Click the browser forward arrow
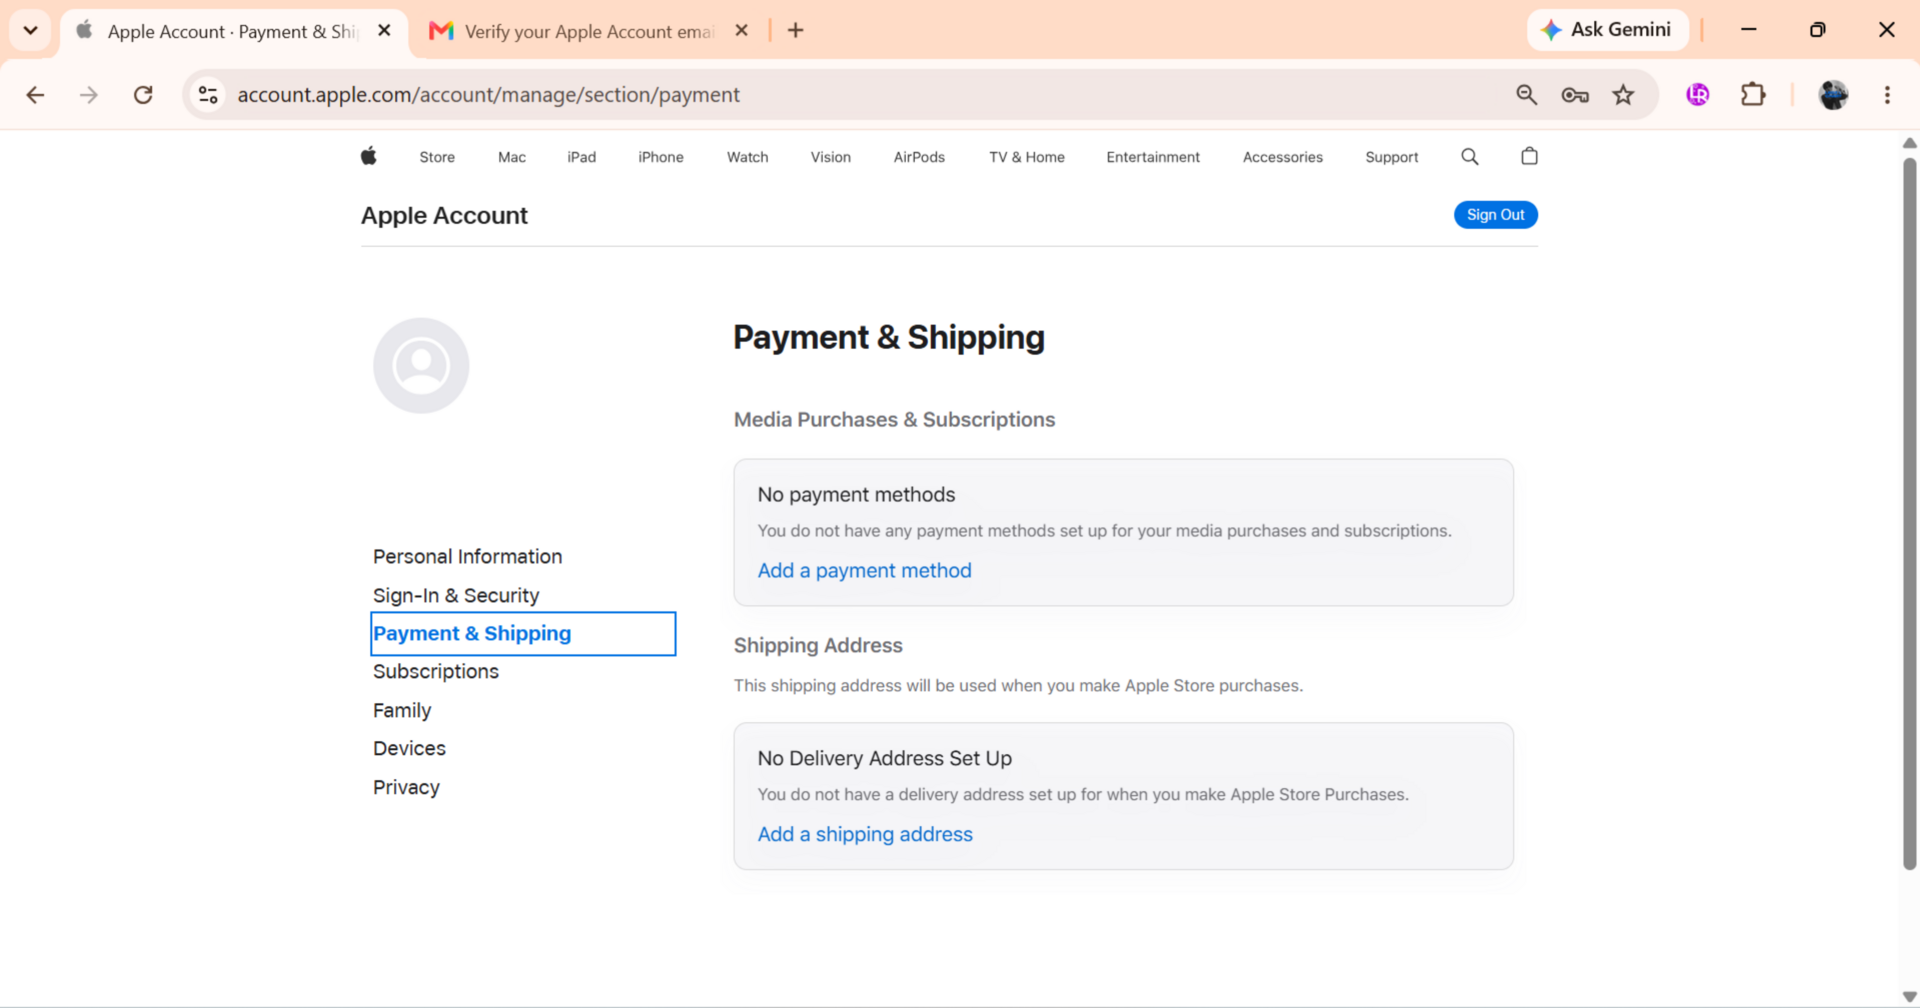The image size is (1920, 1008). pyautogui.click(x=89, y=95)
